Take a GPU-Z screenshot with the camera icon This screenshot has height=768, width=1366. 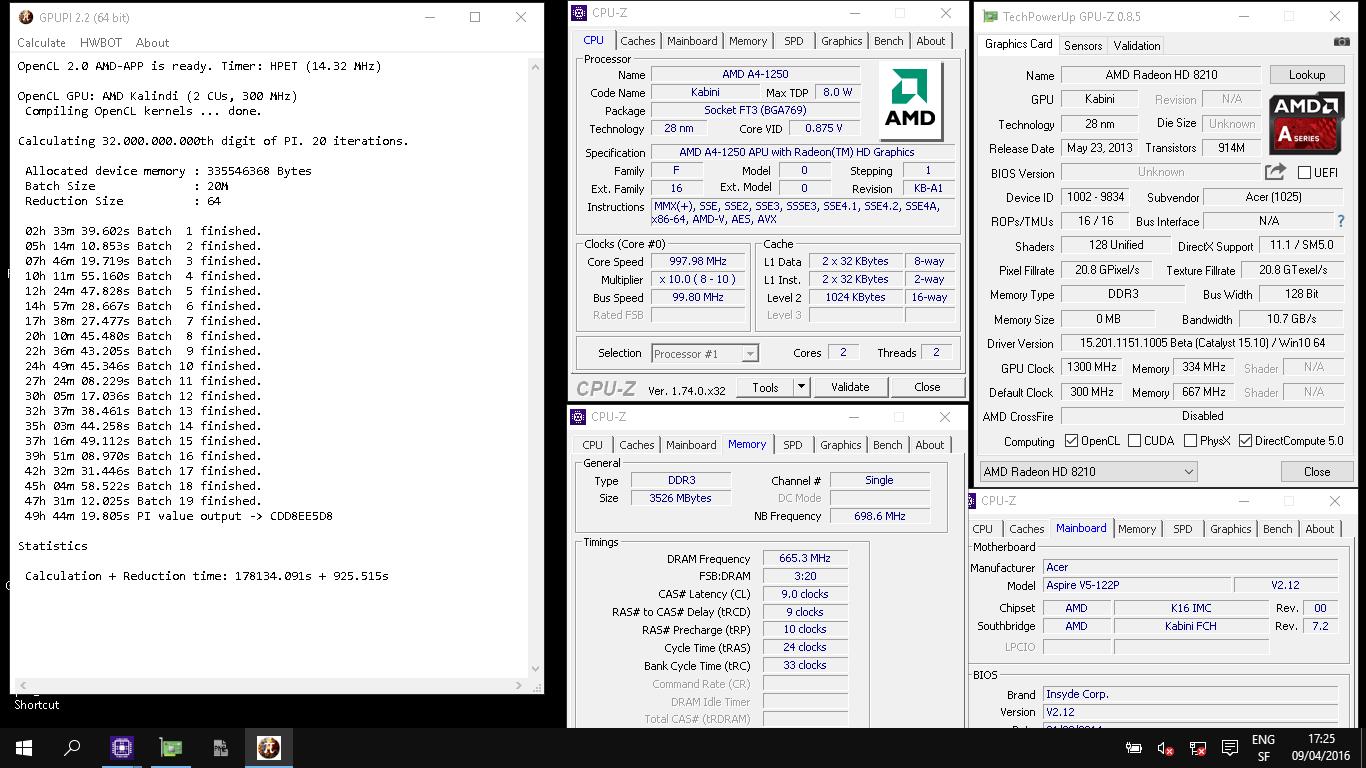tap(1341, 42)
